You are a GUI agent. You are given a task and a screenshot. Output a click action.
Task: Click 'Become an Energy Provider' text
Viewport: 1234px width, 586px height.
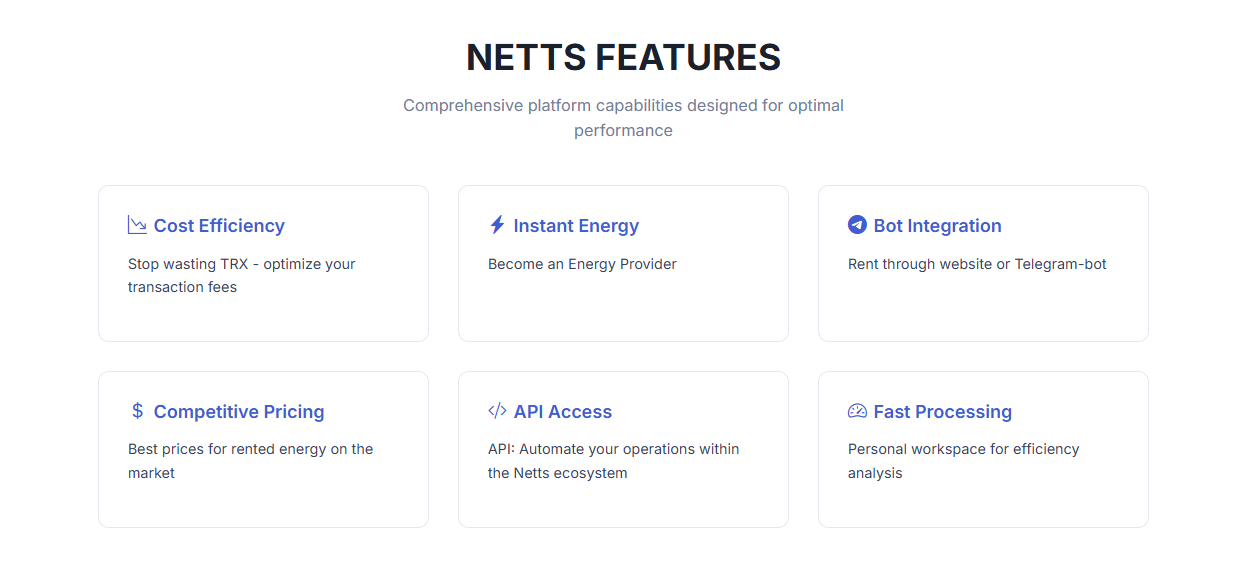coord(582,264)
